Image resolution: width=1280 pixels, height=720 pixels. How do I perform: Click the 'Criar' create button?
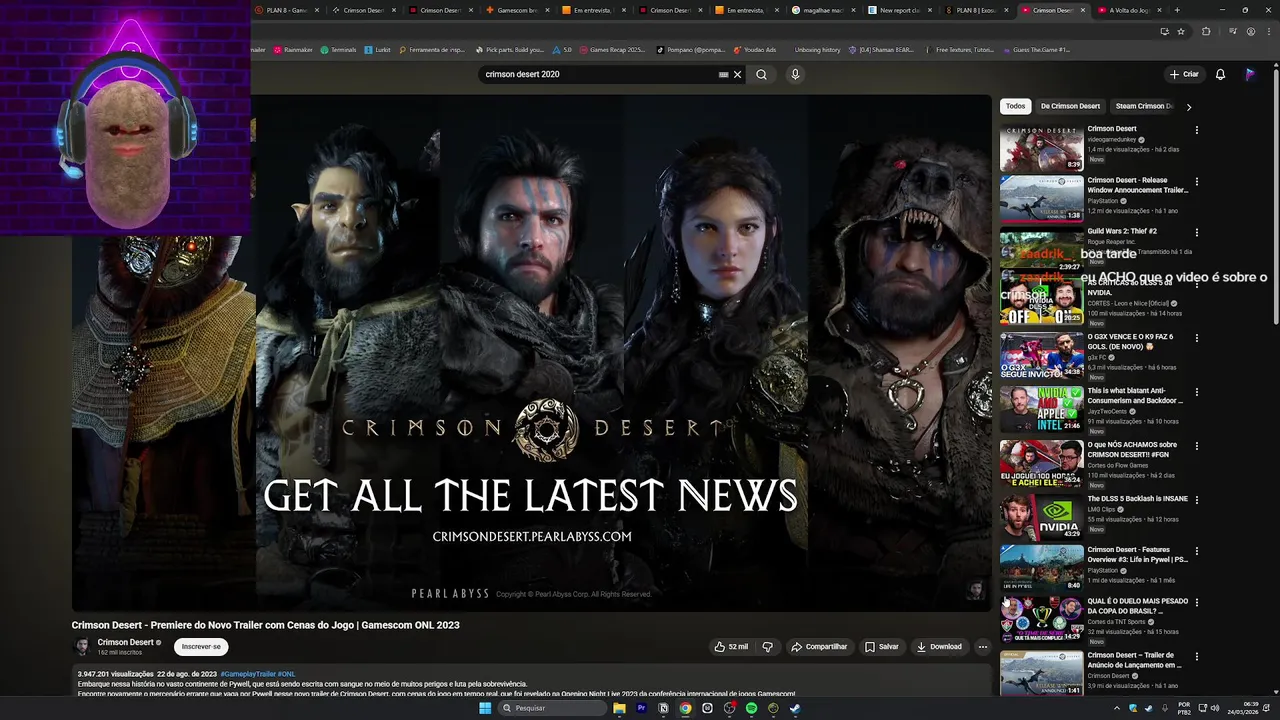click(1184, 74)
